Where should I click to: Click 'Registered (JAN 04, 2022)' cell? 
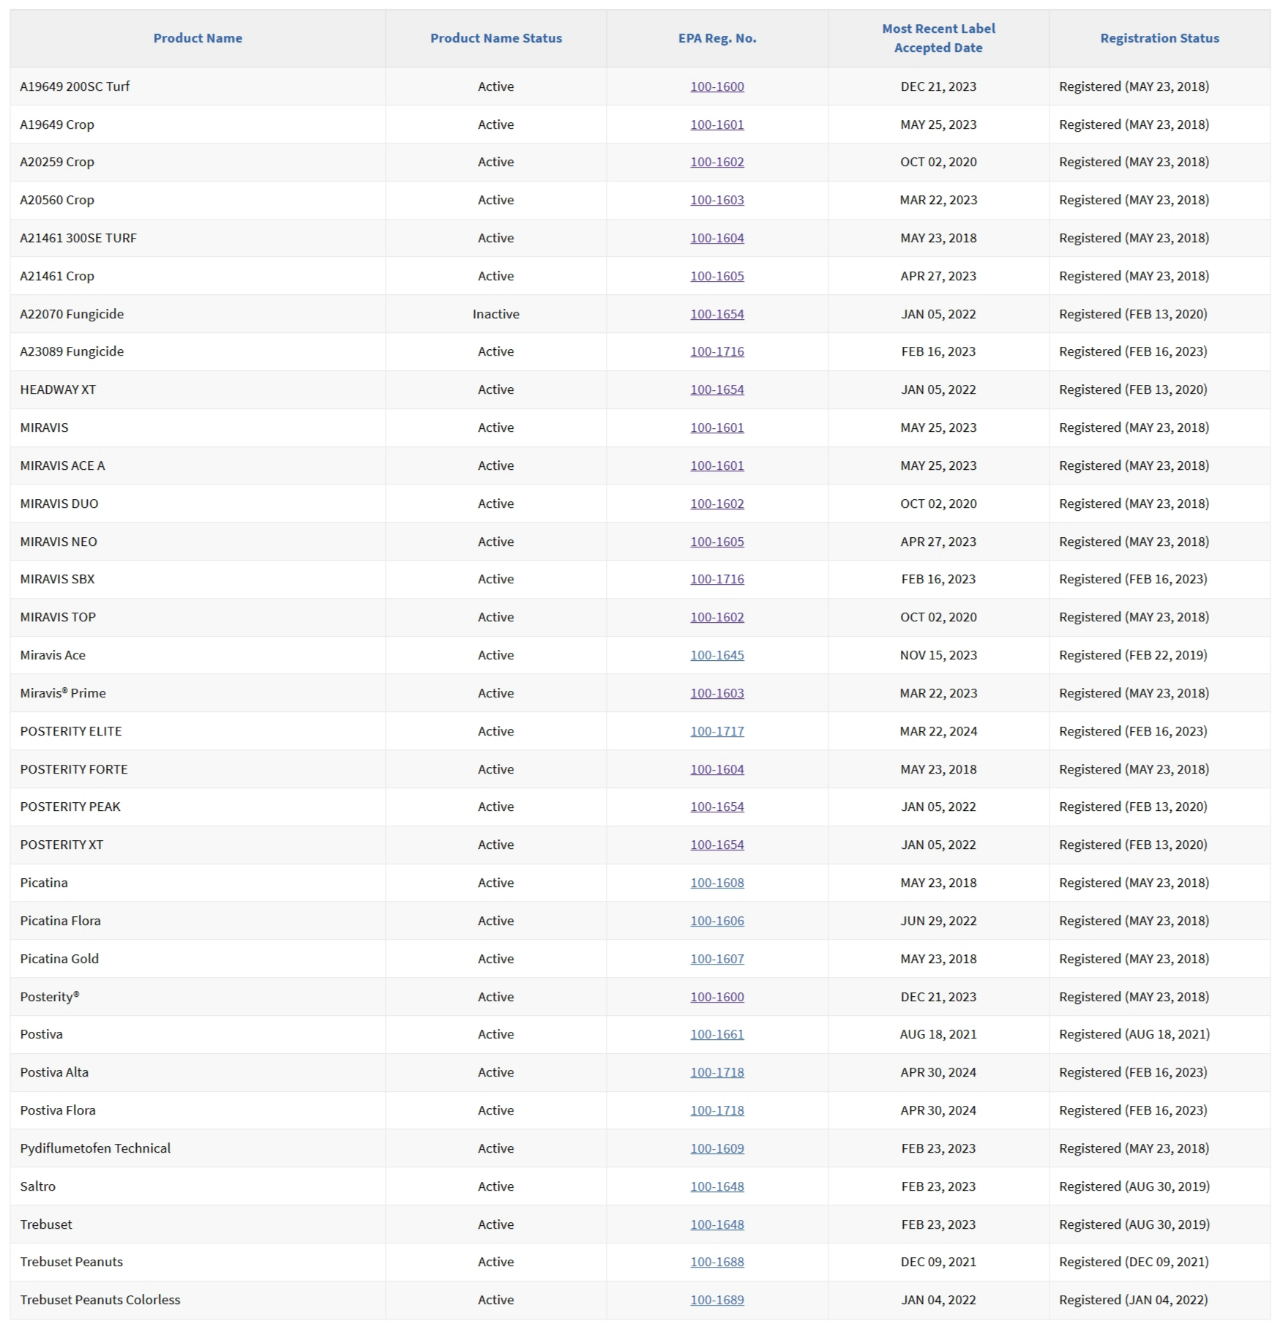[1133, 1300]
